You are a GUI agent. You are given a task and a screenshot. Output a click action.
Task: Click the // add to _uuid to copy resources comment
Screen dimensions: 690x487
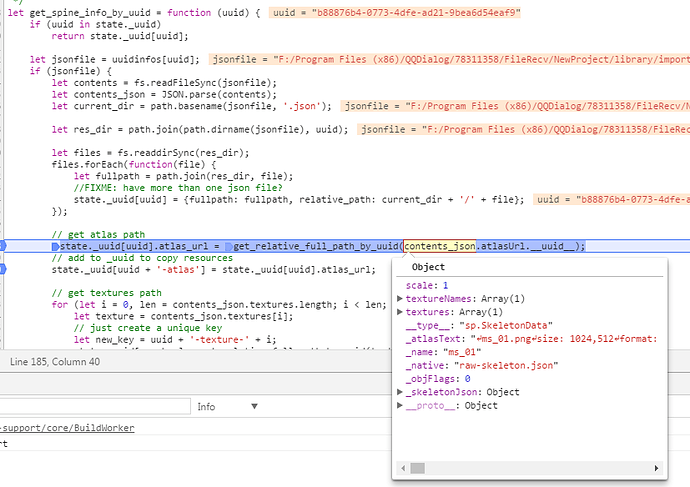tap(142, 258)
